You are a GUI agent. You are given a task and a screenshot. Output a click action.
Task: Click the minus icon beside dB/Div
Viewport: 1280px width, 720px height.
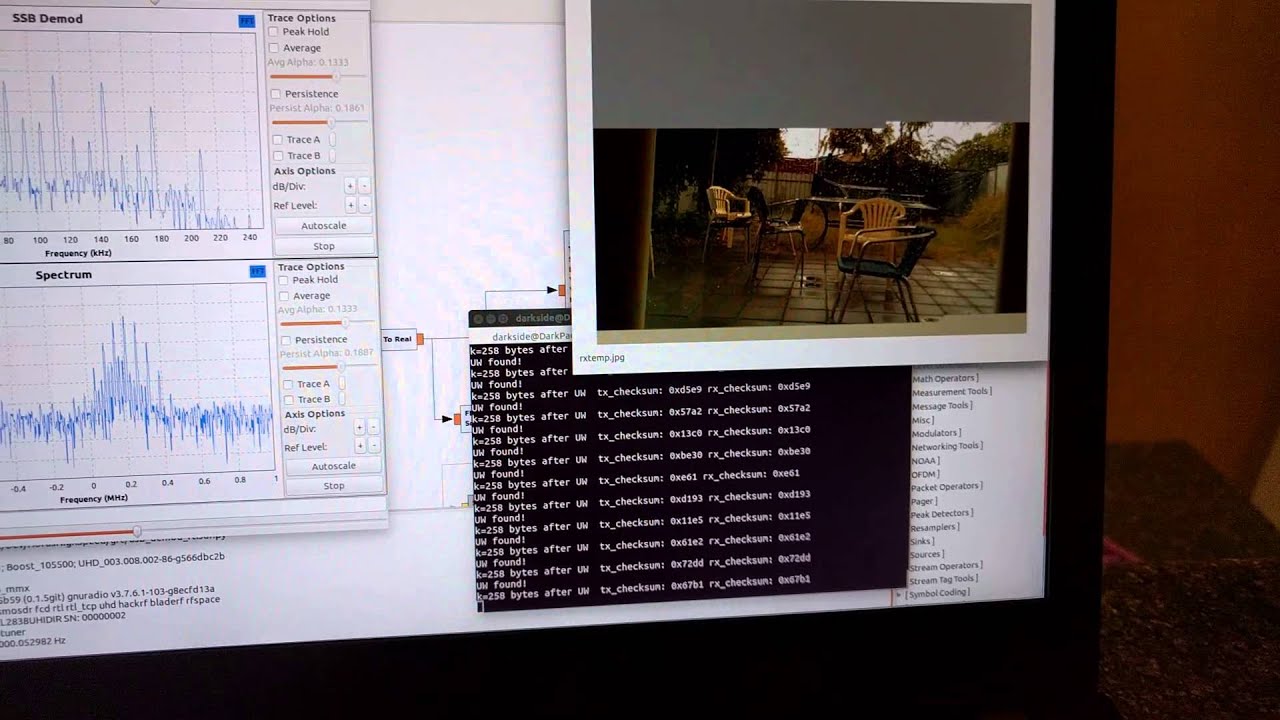[365, 186]
